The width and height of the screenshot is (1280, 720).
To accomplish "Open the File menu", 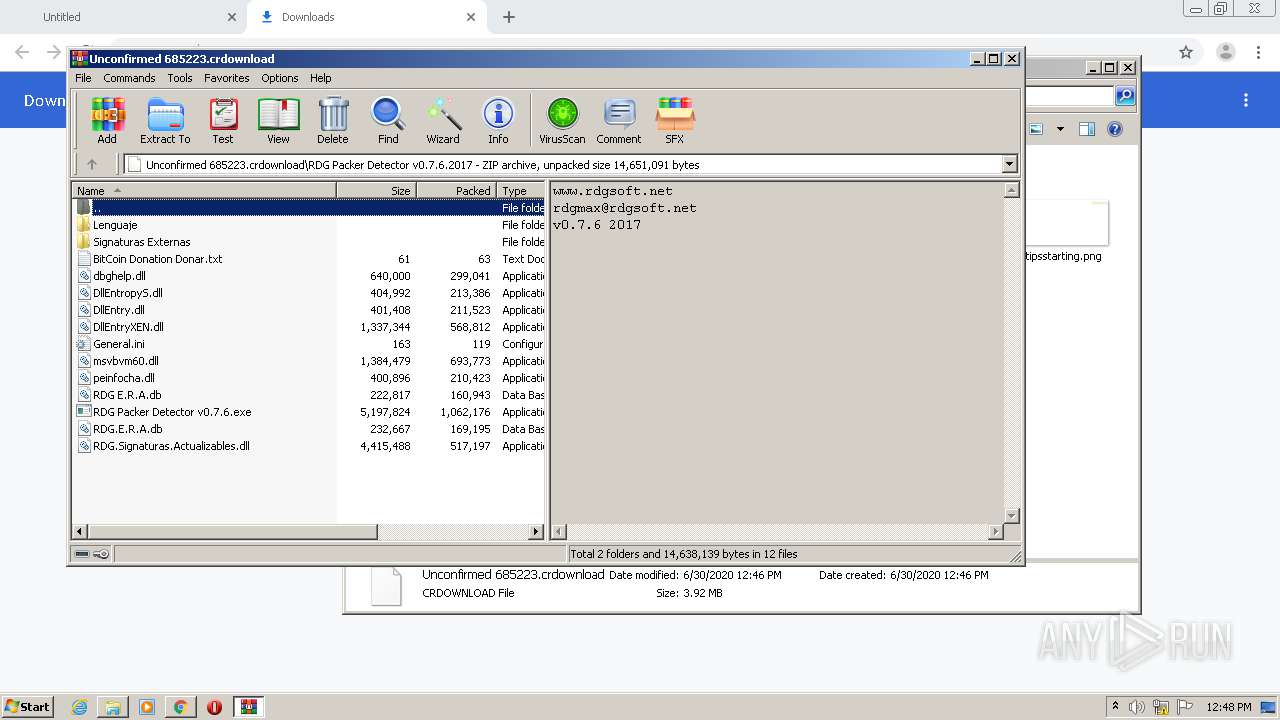I will pos(83,78).
